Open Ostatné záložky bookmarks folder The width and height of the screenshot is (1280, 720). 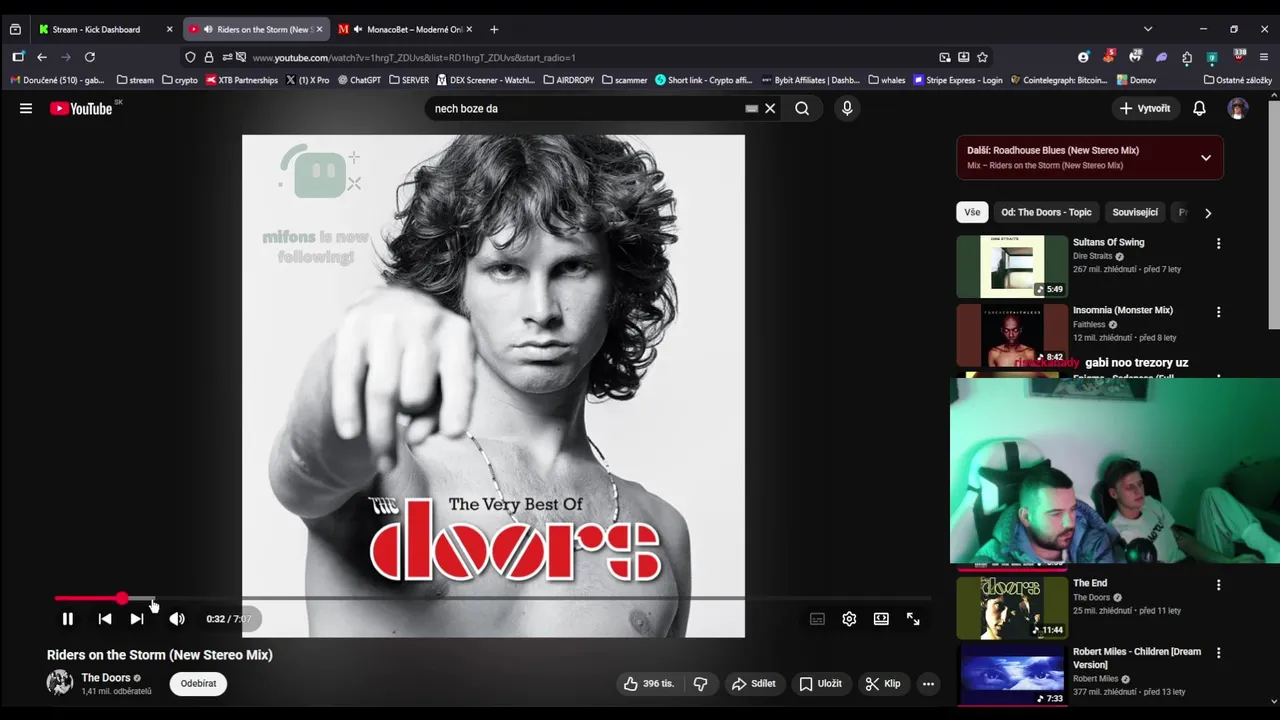[x=1238, y=80]
